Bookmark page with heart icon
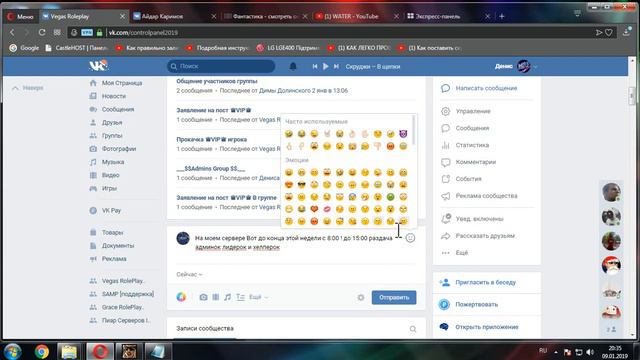Viewport: 640px width, 360px height. [x=609, y=32]
